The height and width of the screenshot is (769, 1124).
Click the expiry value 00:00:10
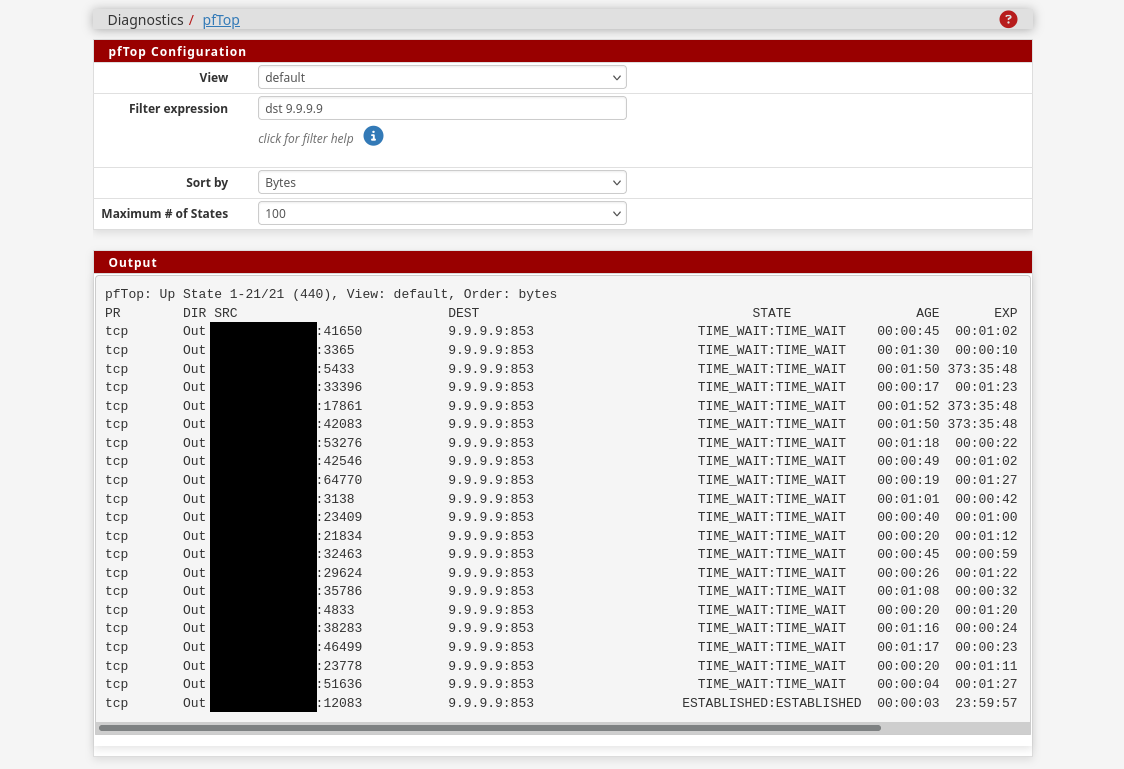(x=986, y=350)
